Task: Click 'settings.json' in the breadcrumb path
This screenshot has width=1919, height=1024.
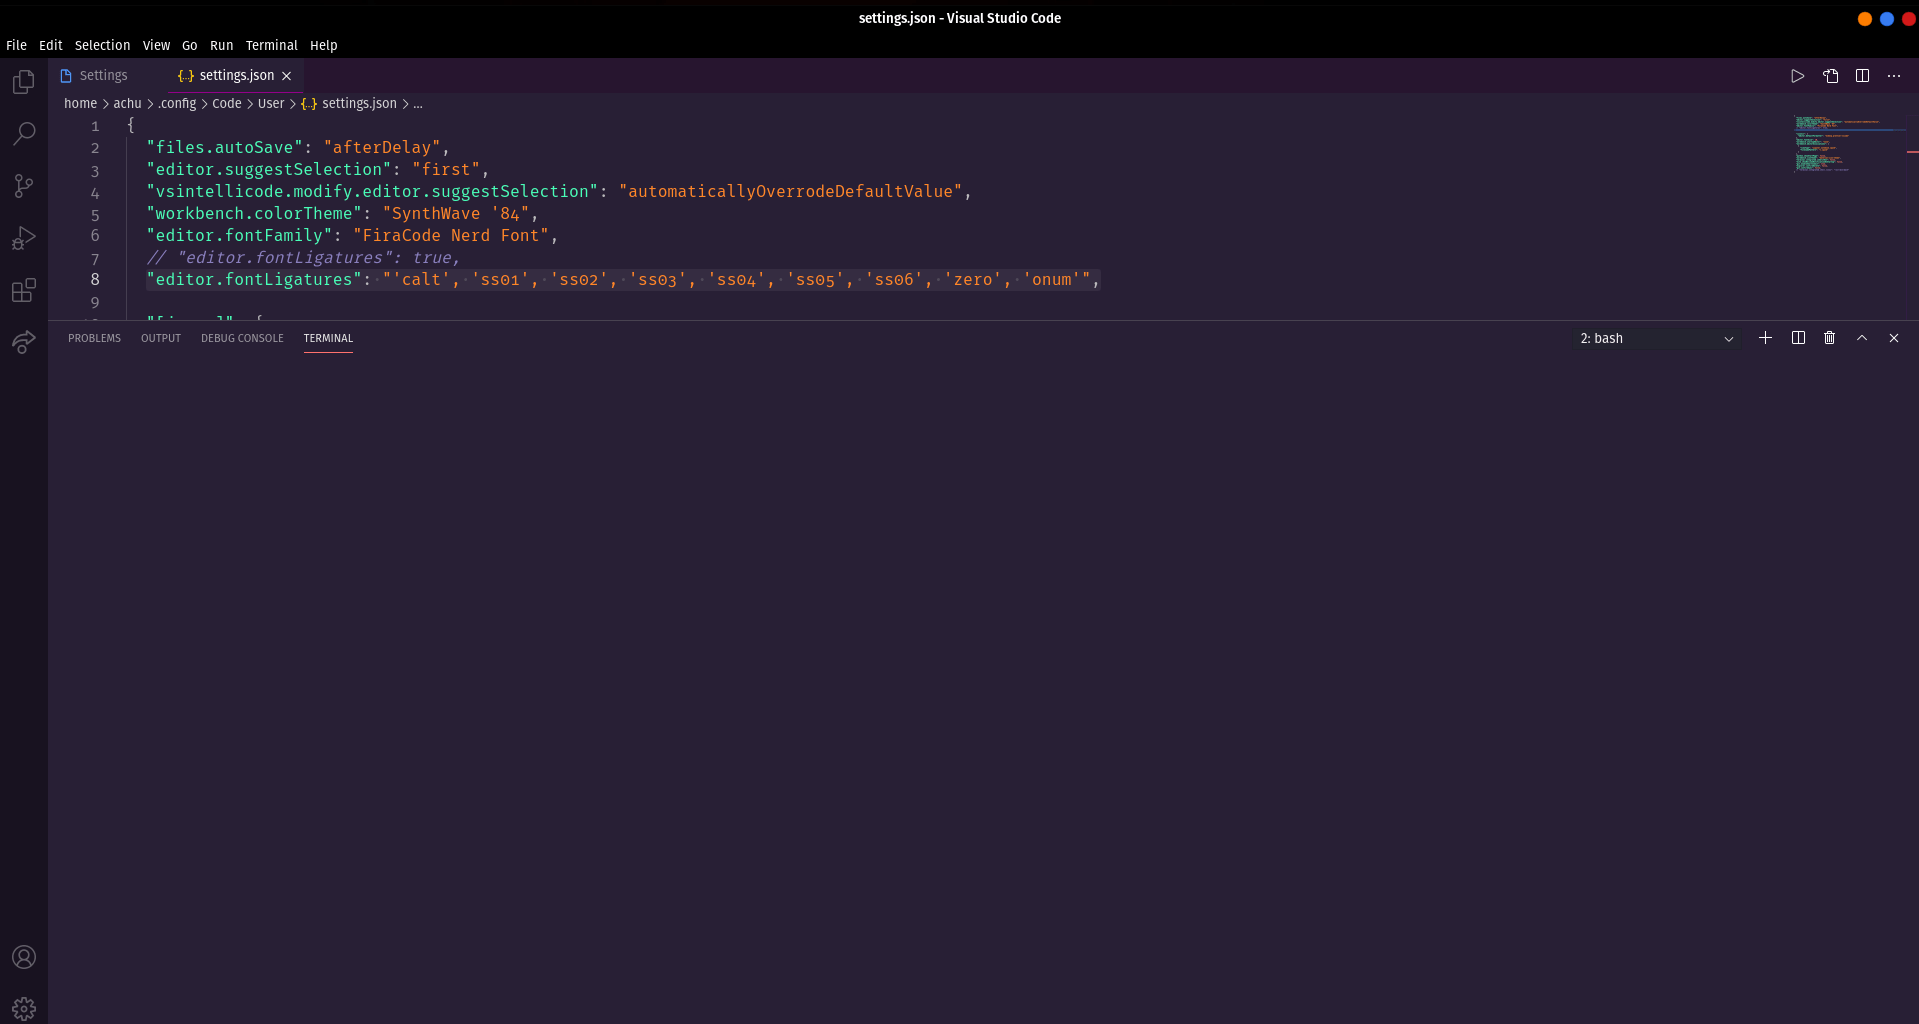Action: [x=359, y=103]
